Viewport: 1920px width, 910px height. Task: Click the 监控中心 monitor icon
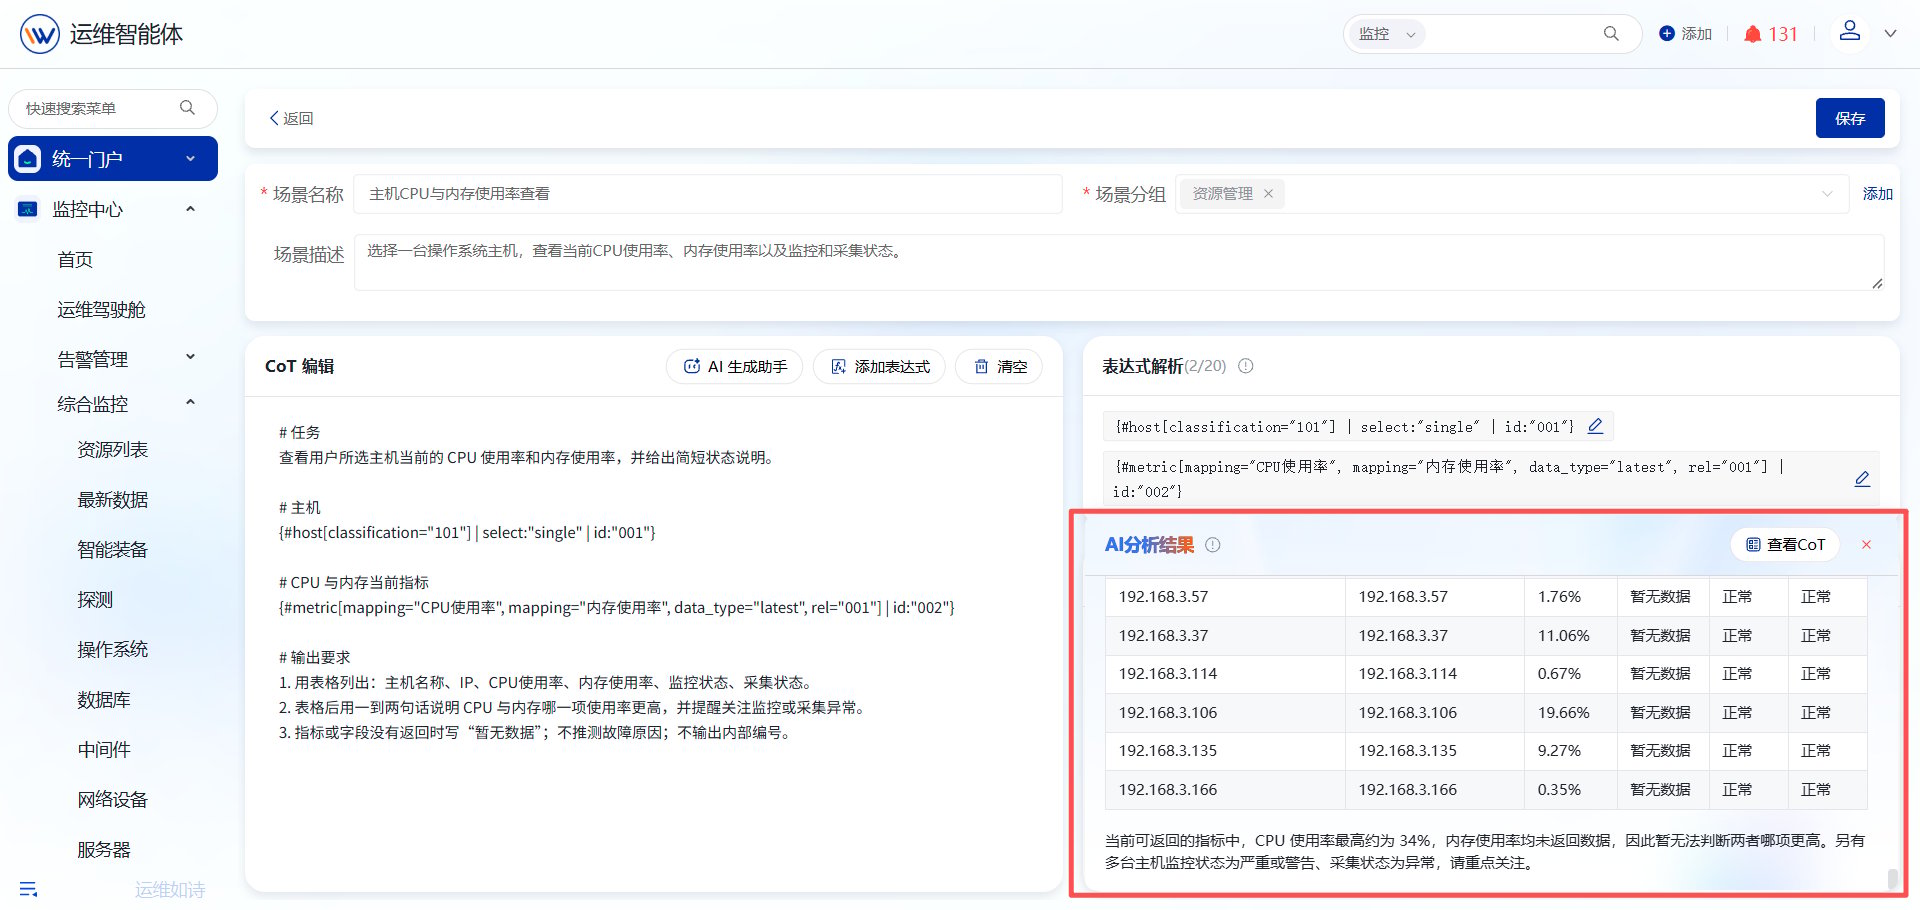tap(28, 209)
